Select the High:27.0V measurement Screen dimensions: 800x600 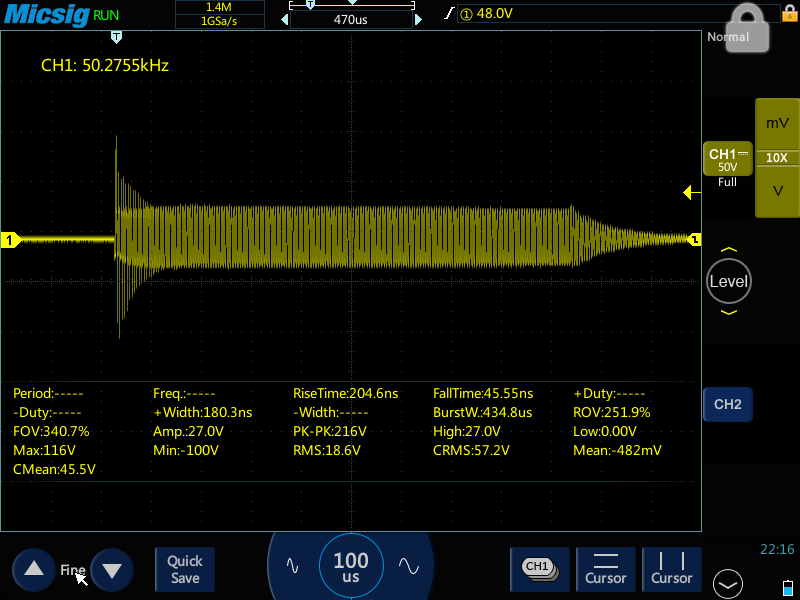click(x=467, y=432)
